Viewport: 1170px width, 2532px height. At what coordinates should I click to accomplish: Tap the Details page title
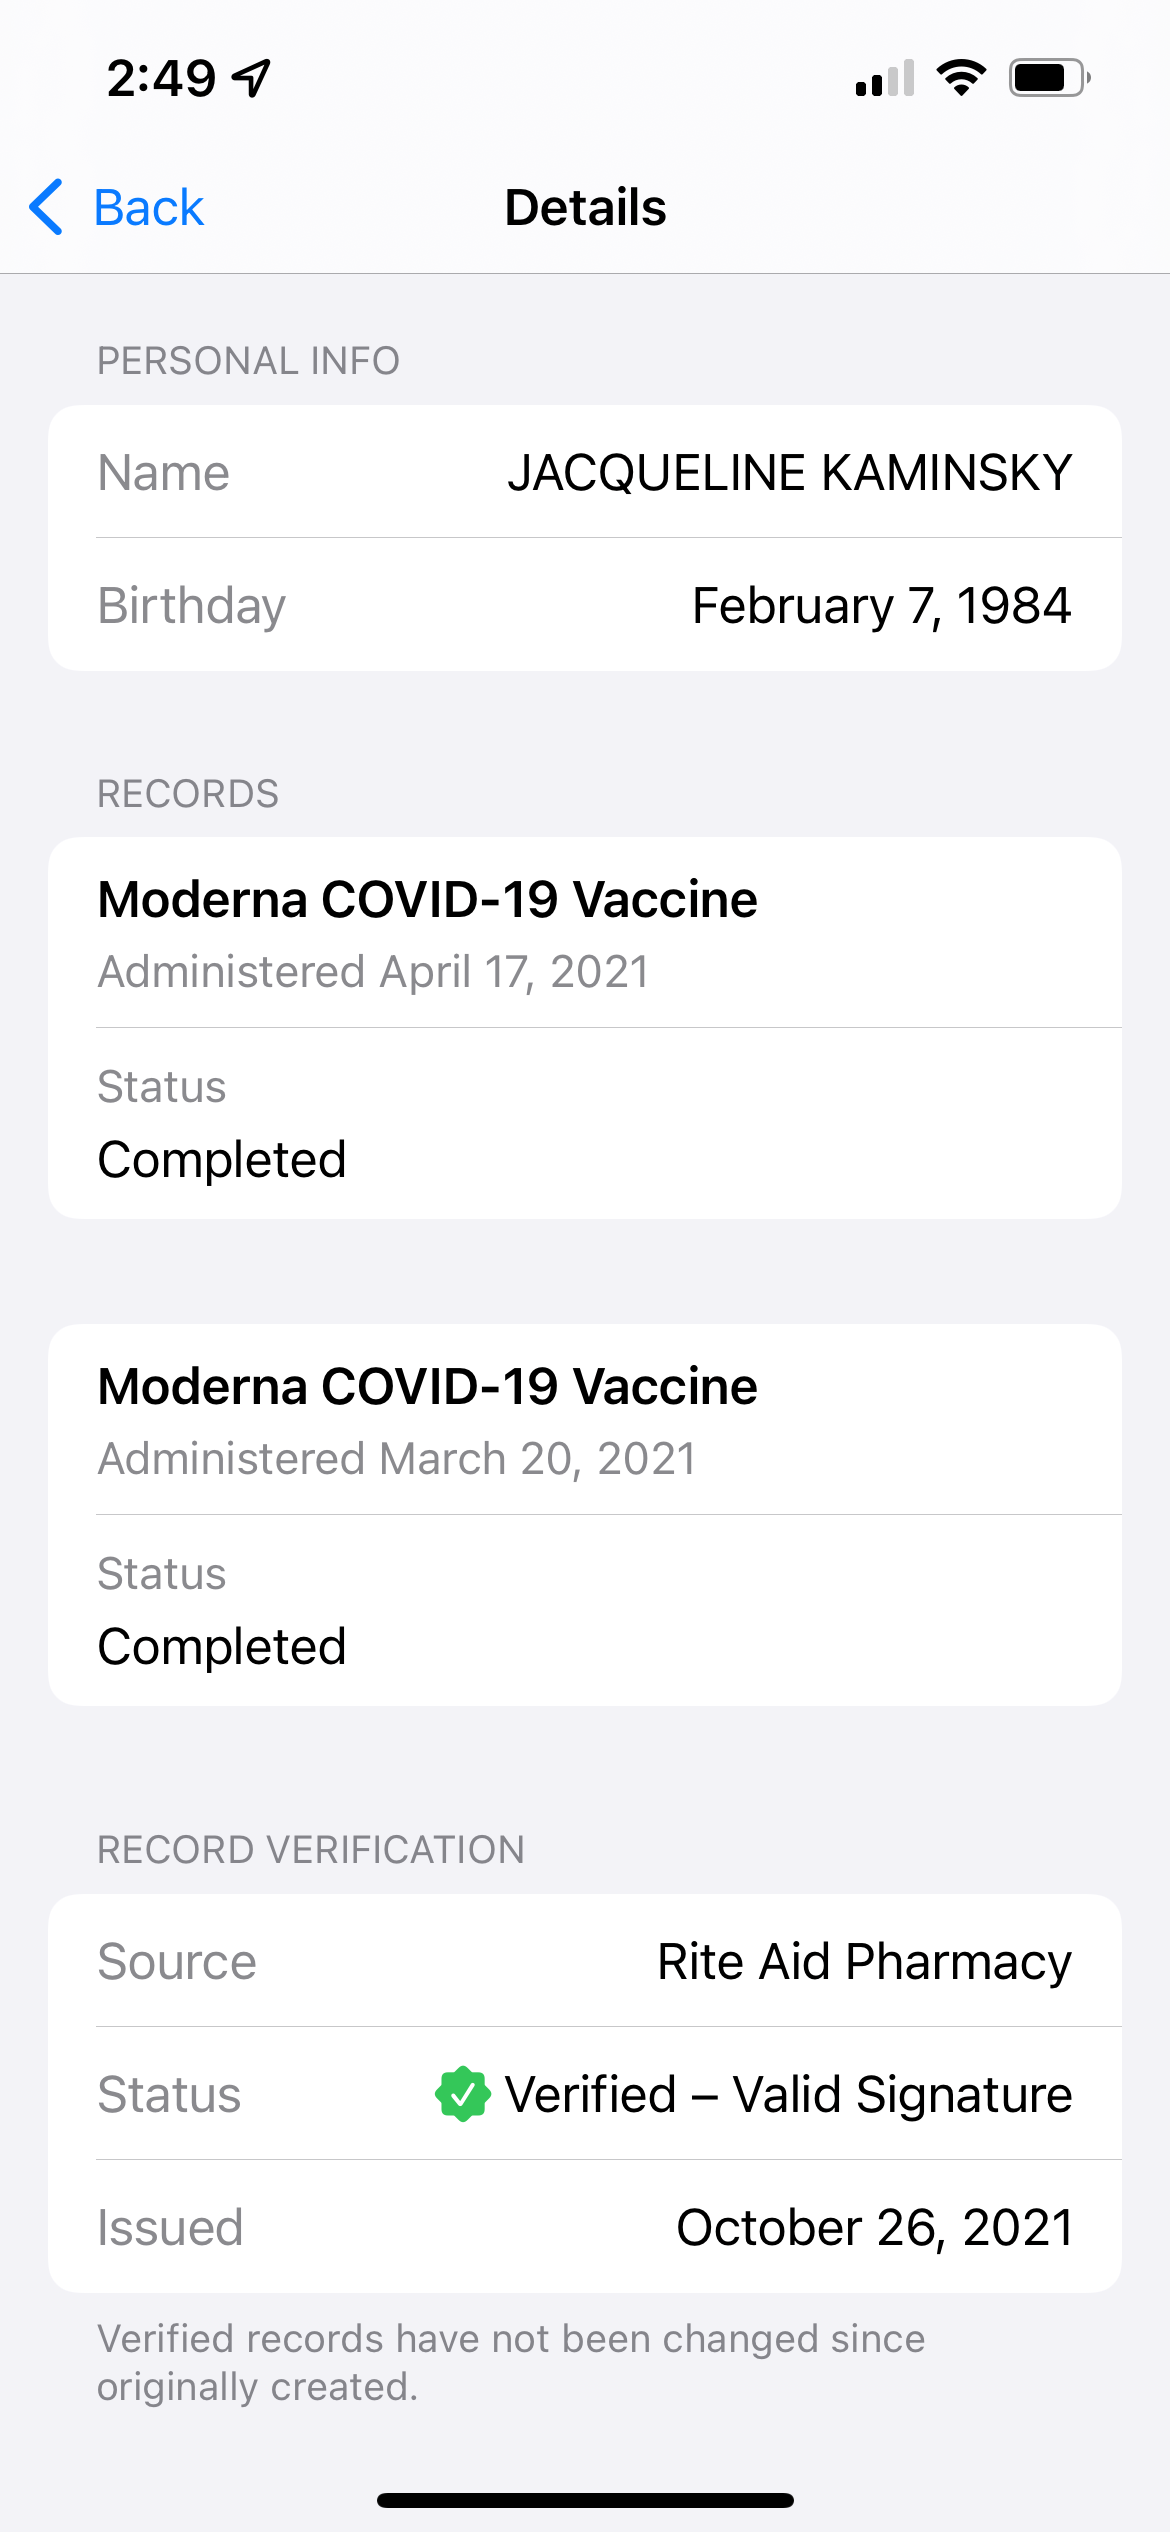(585, 208)
